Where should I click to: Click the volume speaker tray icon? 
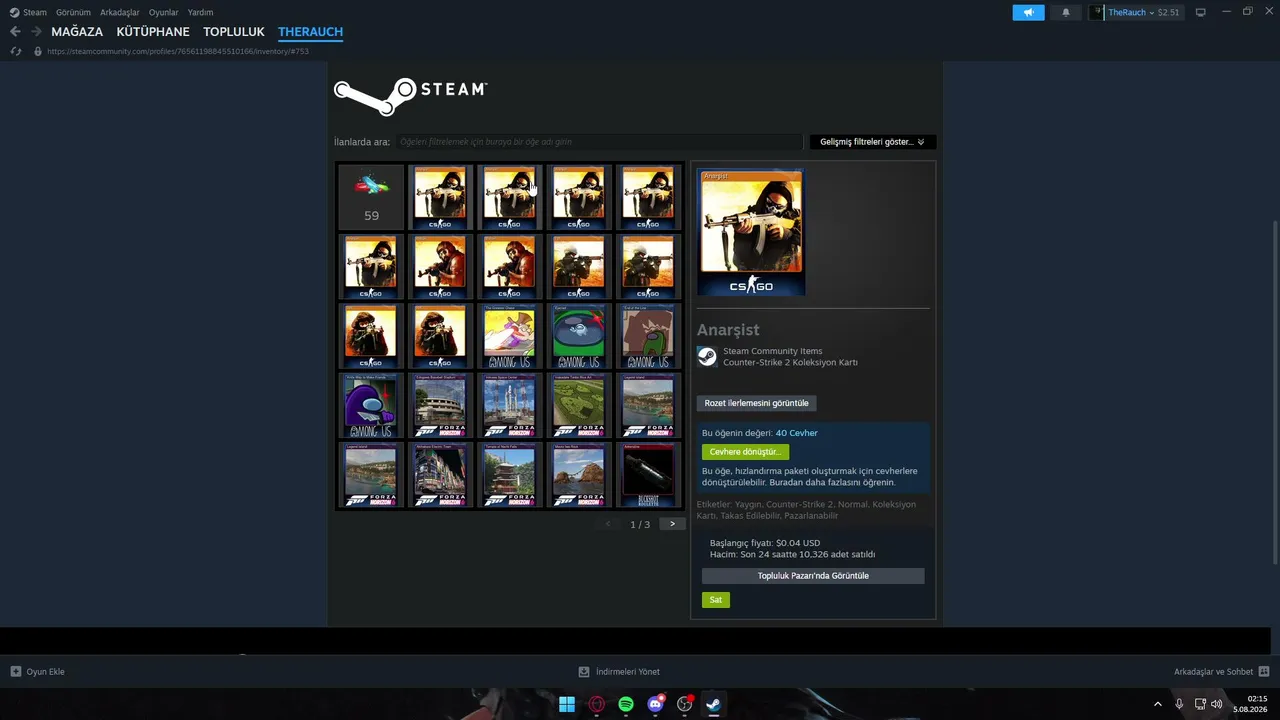coord(1217,704)
